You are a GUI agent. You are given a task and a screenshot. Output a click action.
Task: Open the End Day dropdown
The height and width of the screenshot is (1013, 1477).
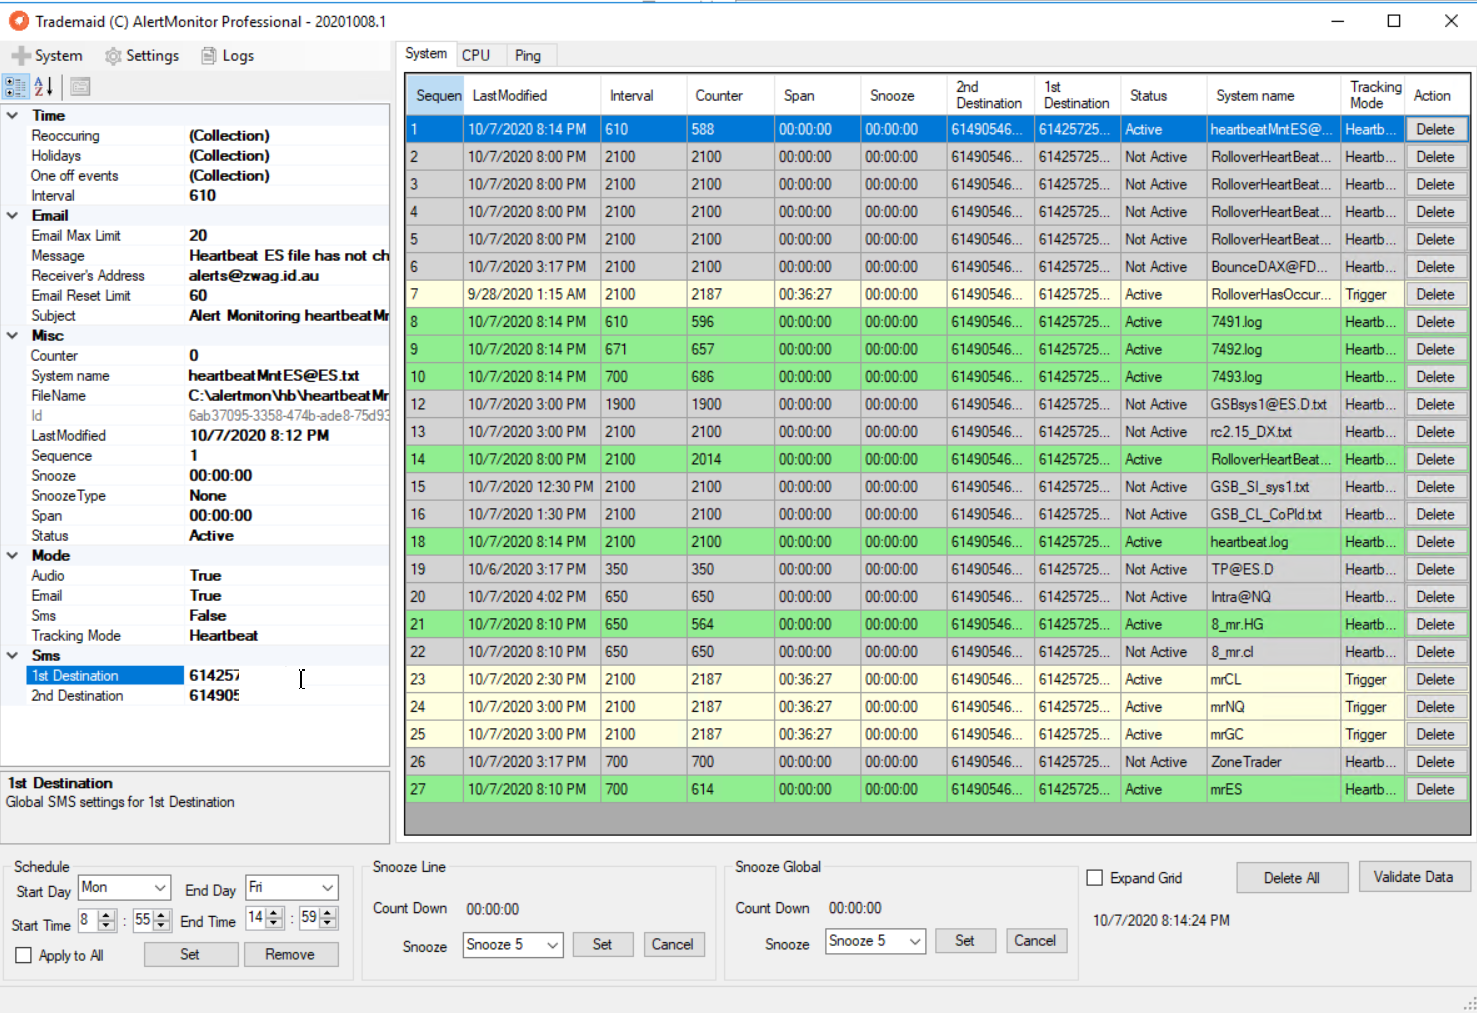pyautogui.click(x=327, y=888)
